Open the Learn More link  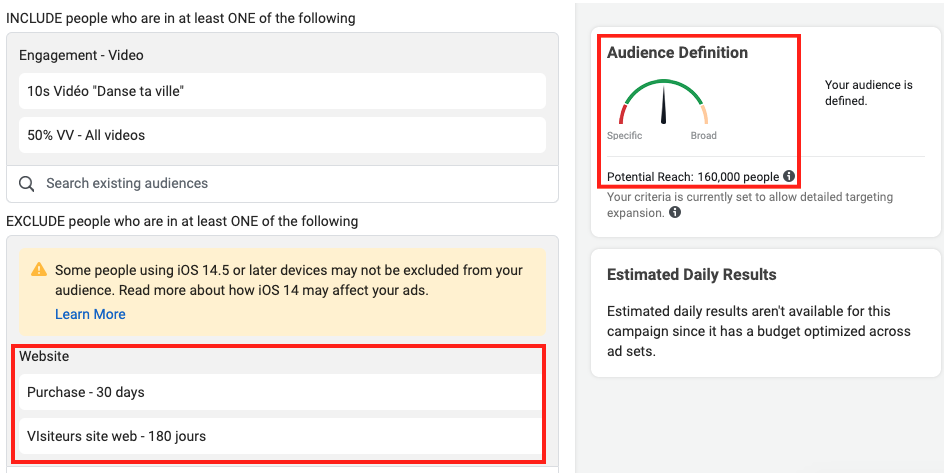click(x=90, y=314)
